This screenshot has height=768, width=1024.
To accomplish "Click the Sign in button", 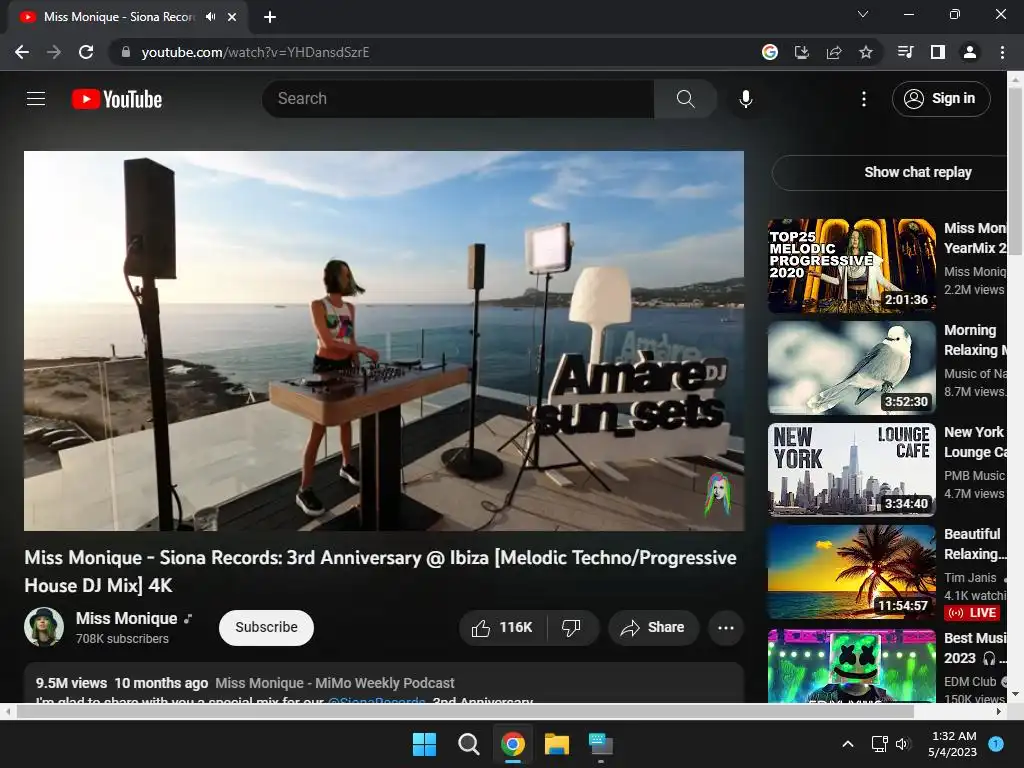I will [x=940, y=99].
